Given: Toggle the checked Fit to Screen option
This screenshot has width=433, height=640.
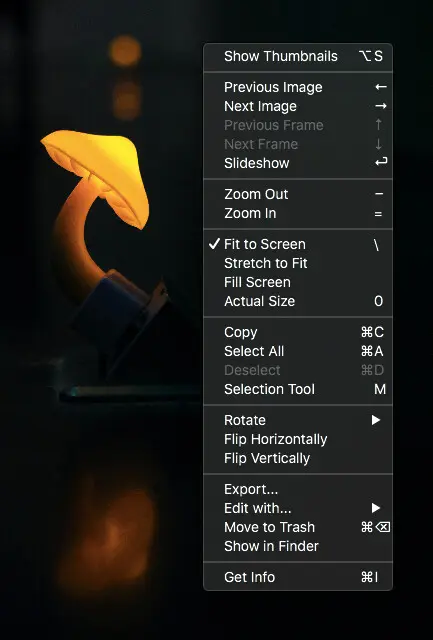Looking at the screenshot, I should click(x=298, y=244).
